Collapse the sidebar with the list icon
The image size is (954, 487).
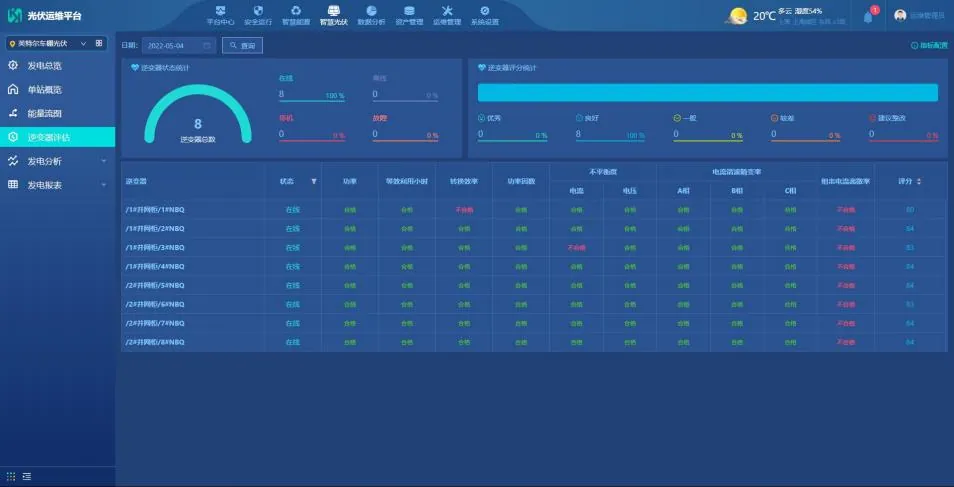(27, 476)
